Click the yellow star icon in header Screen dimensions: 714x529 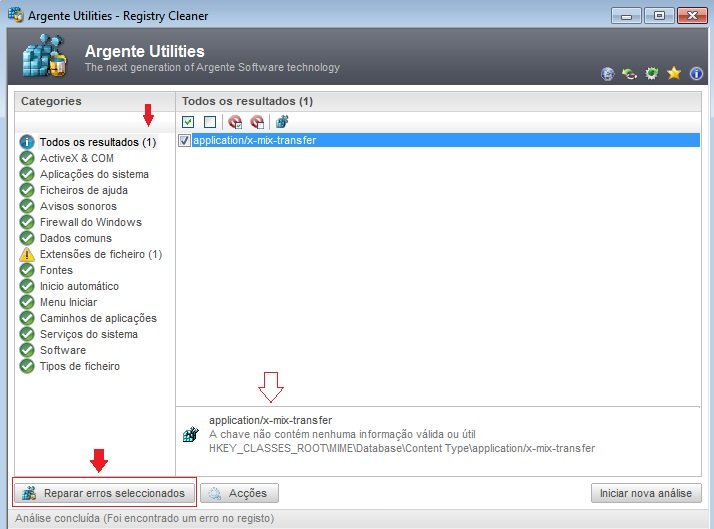tap(674, 73)
